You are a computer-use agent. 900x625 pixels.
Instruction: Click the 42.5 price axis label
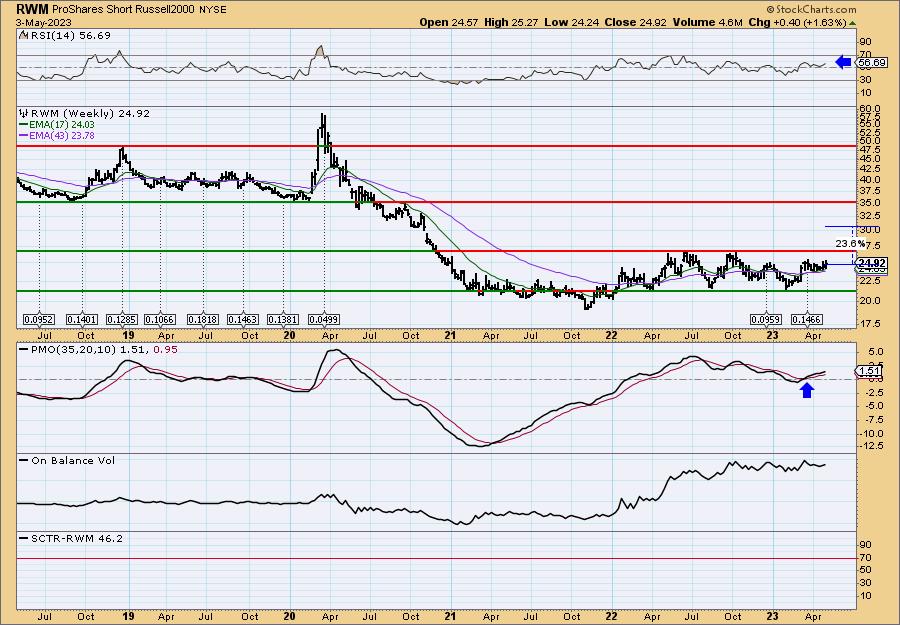coord(870,169)
